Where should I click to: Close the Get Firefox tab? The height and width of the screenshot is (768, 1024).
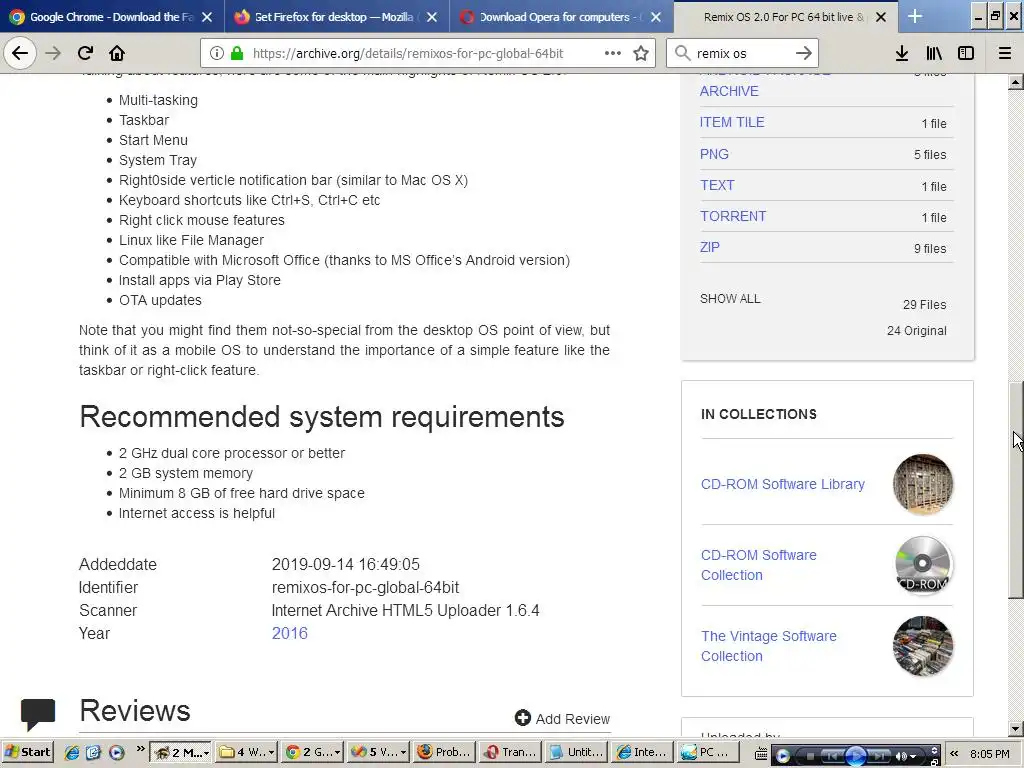pyautogui.click(x=432, y=17)
